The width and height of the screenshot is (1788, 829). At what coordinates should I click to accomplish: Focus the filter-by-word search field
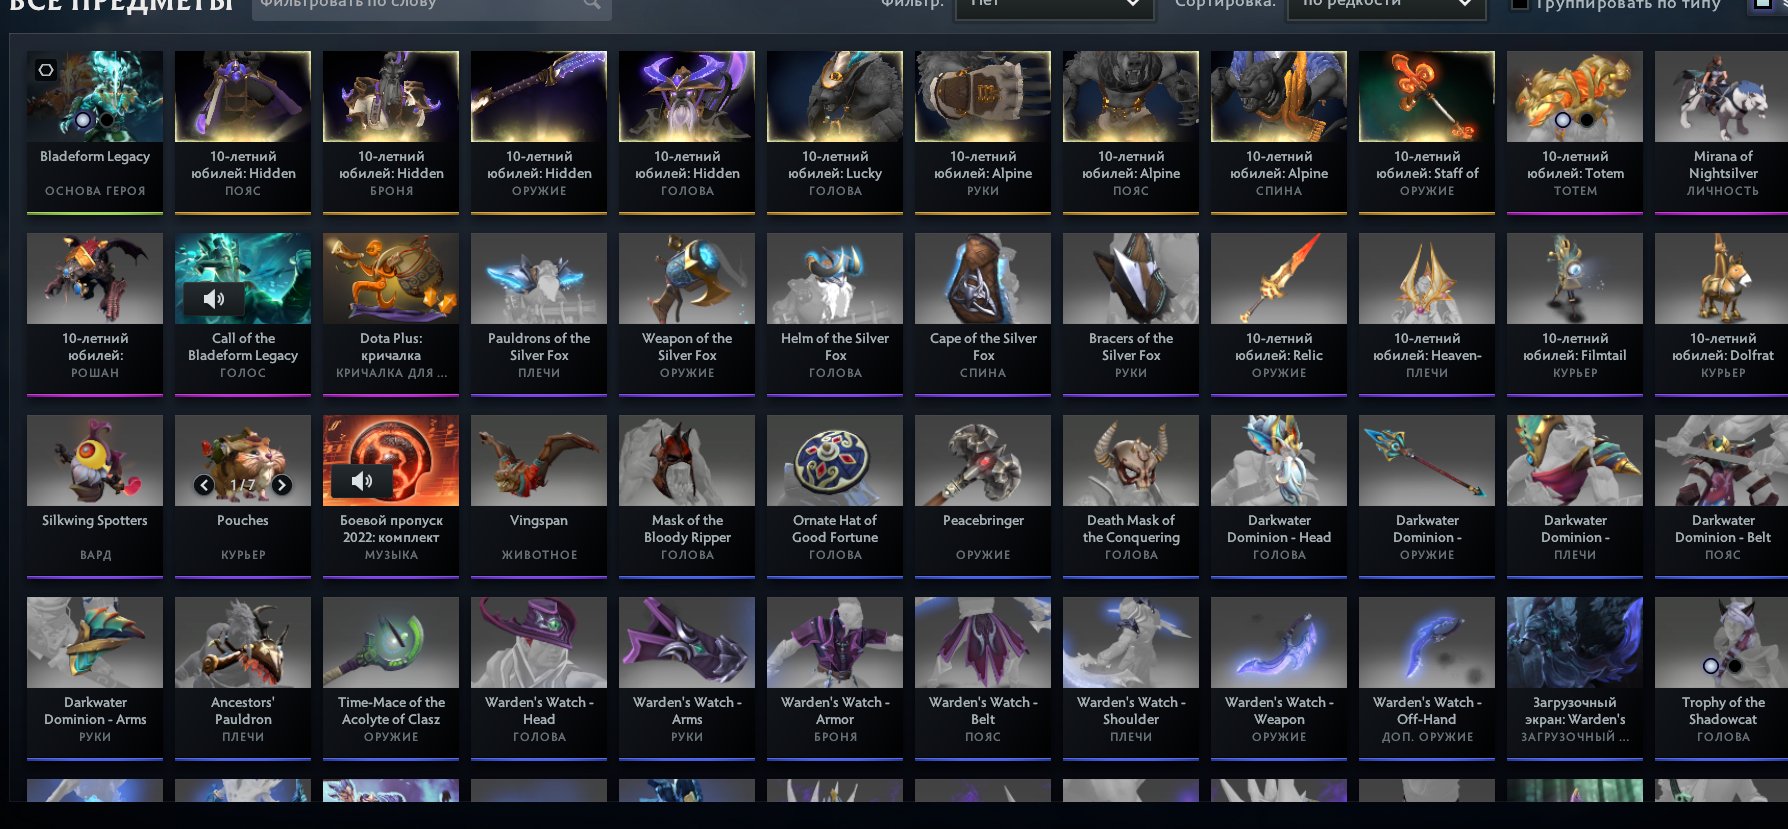coord(420,5)
